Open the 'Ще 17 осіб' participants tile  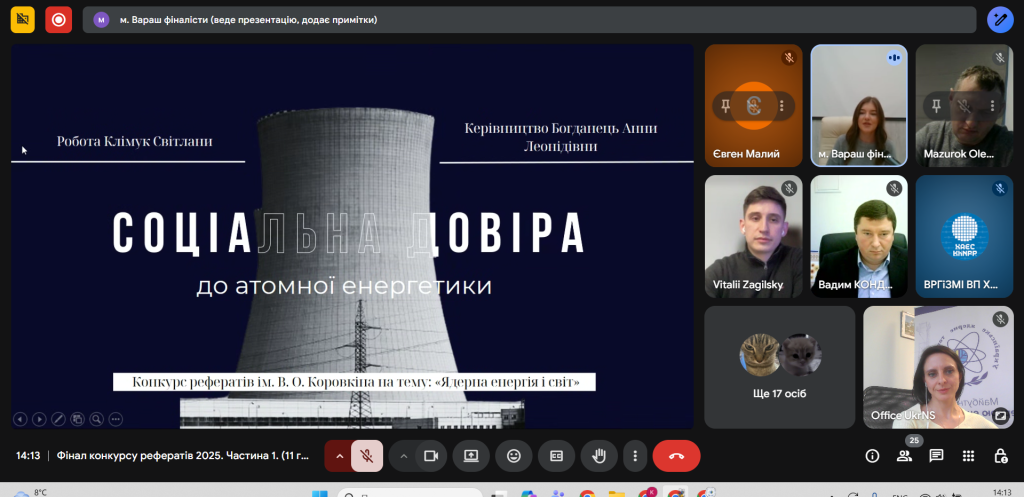[x=779, y=367]
